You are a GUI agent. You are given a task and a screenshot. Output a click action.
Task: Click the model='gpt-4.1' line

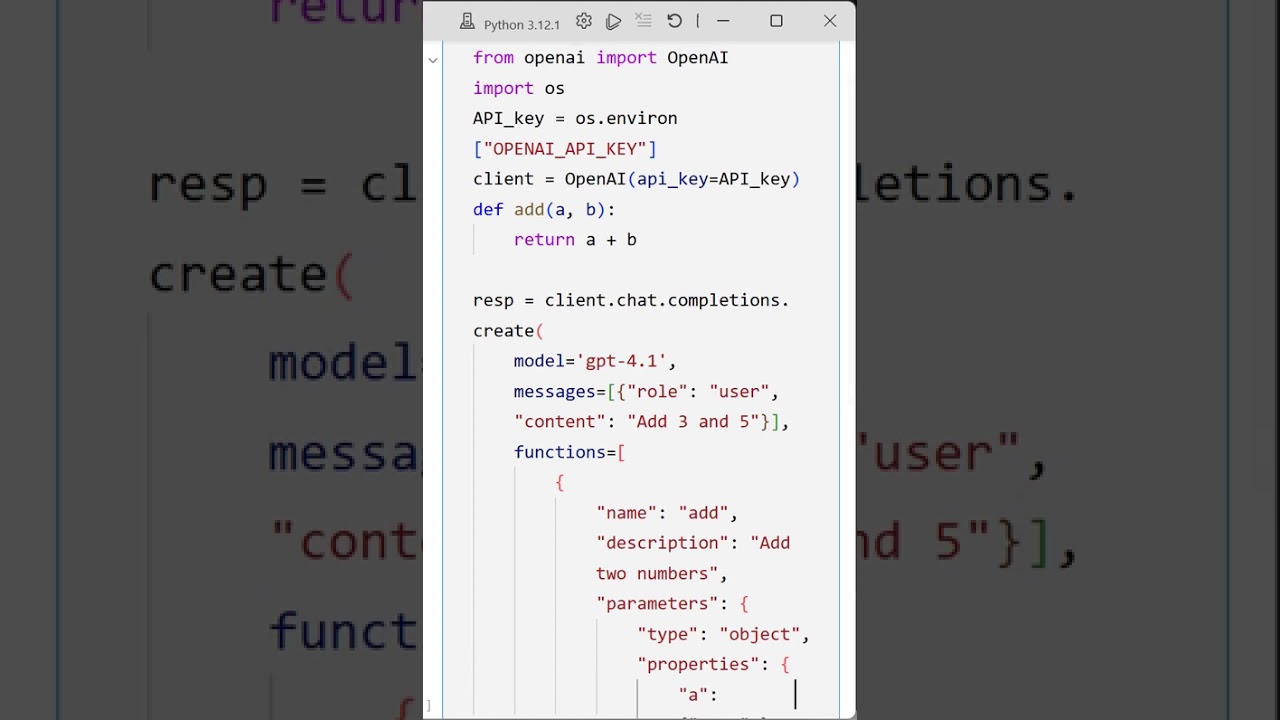click(x=595, y=361)
